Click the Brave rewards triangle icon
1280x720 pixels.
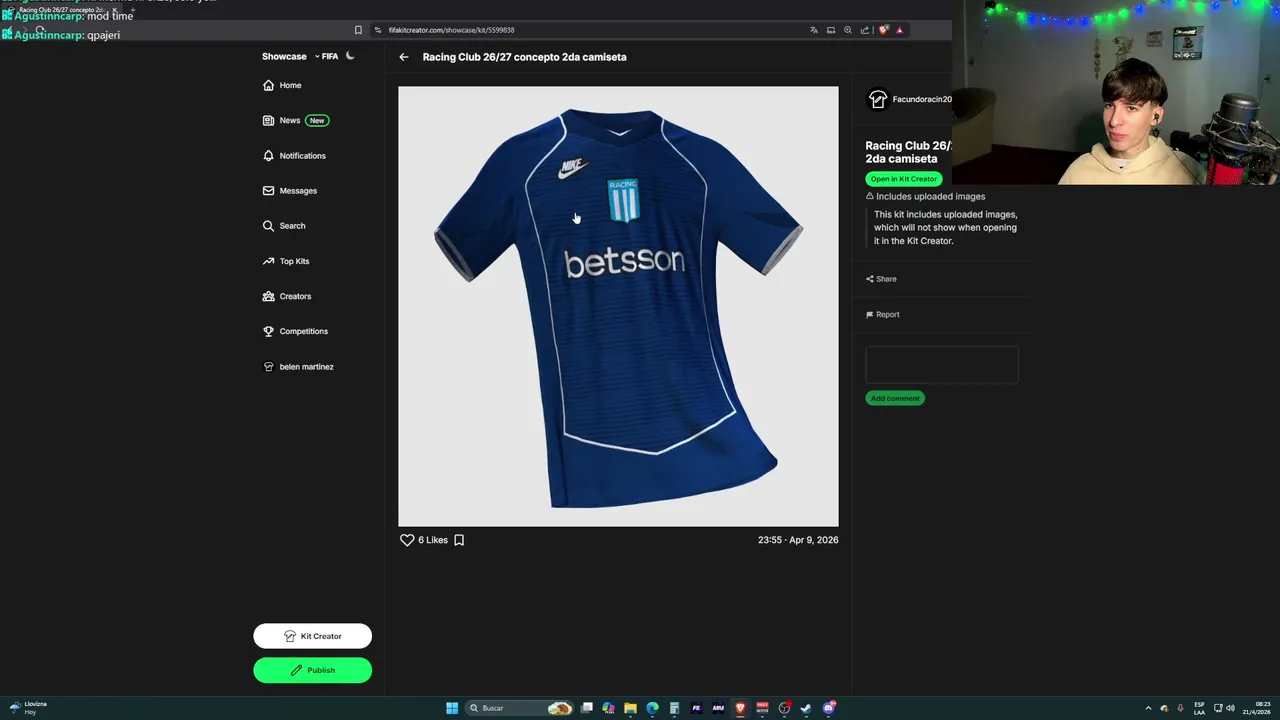pos(900,30)
